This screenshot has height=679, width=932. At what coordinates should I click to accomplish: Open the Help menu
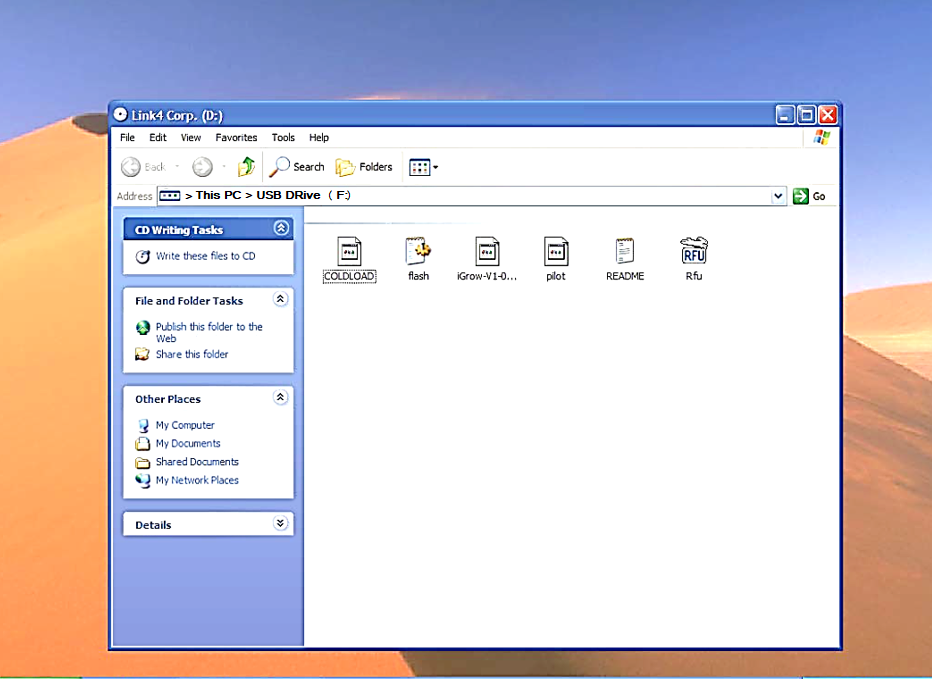tap(319, 137)
